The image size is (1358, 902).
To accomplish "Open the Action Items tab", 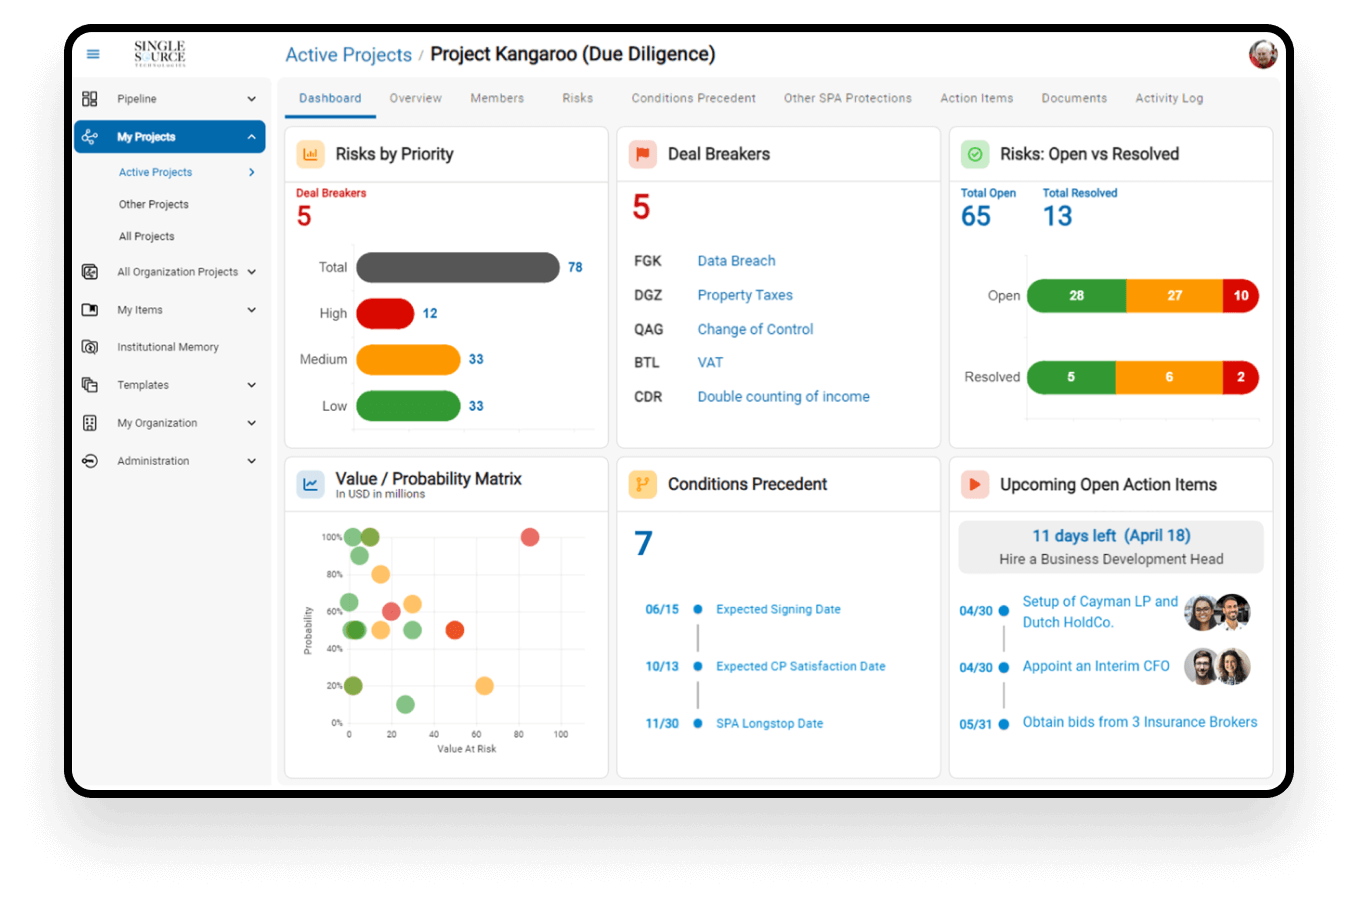I will tap(976, 98).
